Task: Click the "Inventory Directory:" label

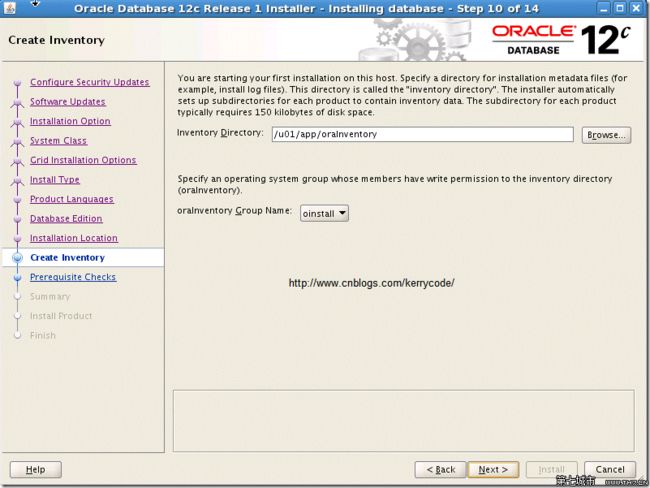Action: (x=220, y=133)
